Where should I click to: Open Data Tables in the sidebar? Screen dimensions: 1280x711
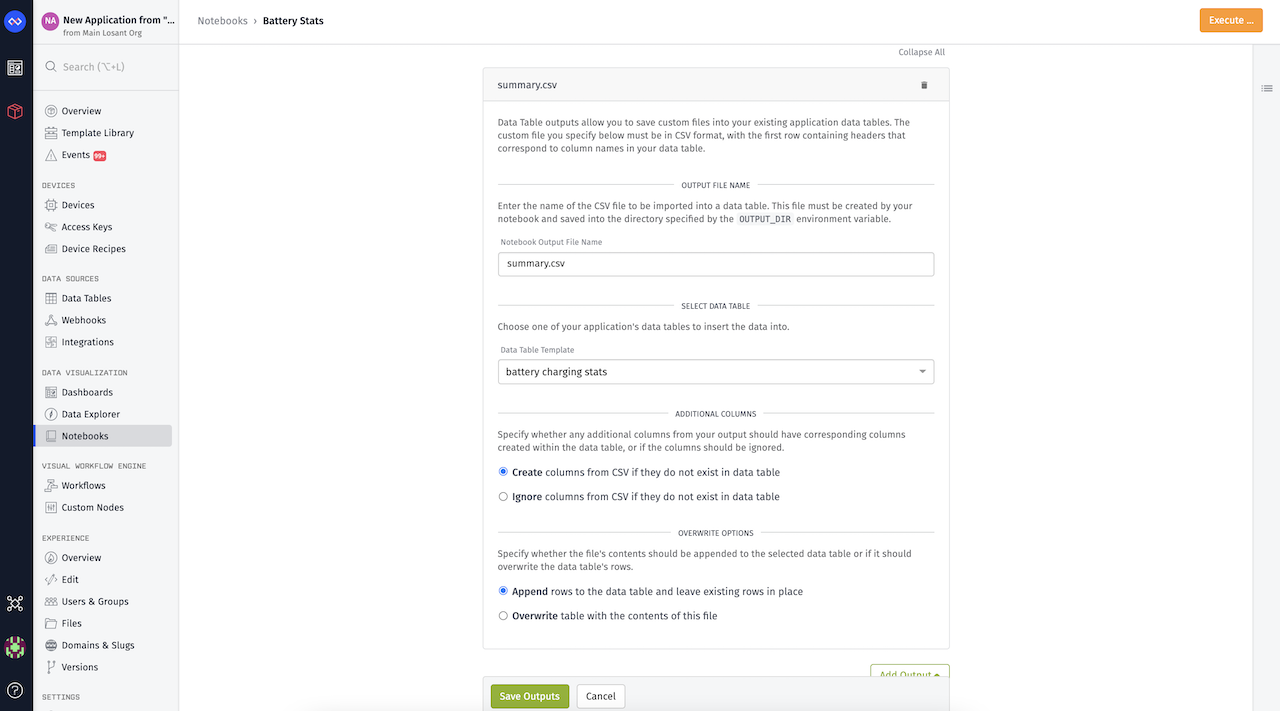pos(86,298)
